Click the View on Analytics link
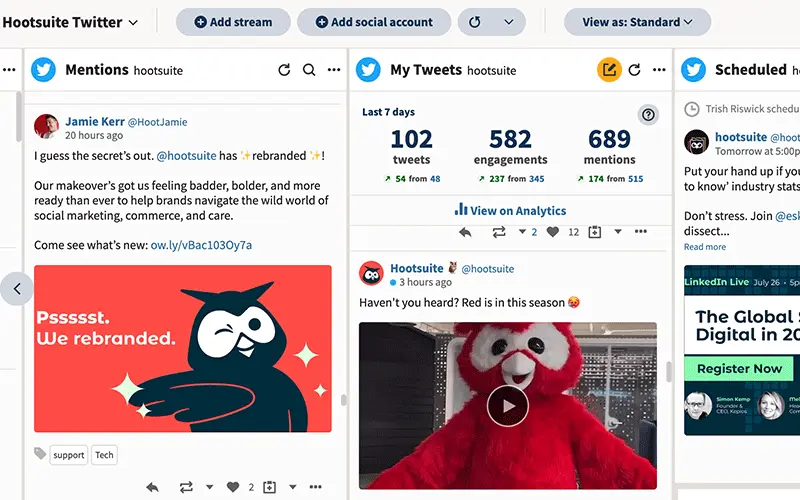This screenshot has width=800, height=500. click(x=510, y=210)
